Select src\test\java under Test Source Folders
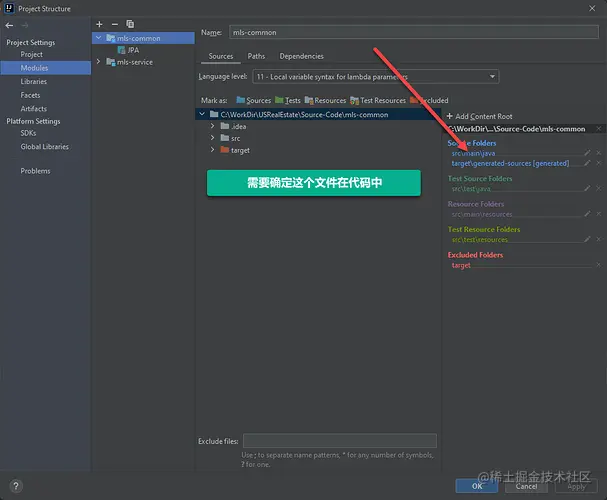Screen dimensions: 607x500 tap(471, 188)
